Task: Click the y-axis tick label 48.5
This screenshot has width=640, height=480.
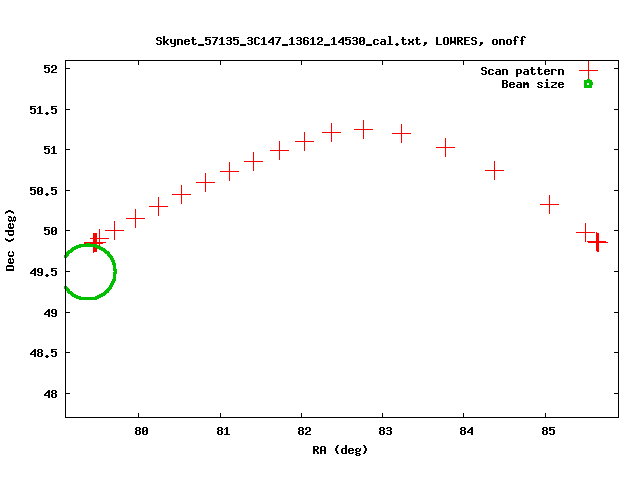Action: pos(44,353)
